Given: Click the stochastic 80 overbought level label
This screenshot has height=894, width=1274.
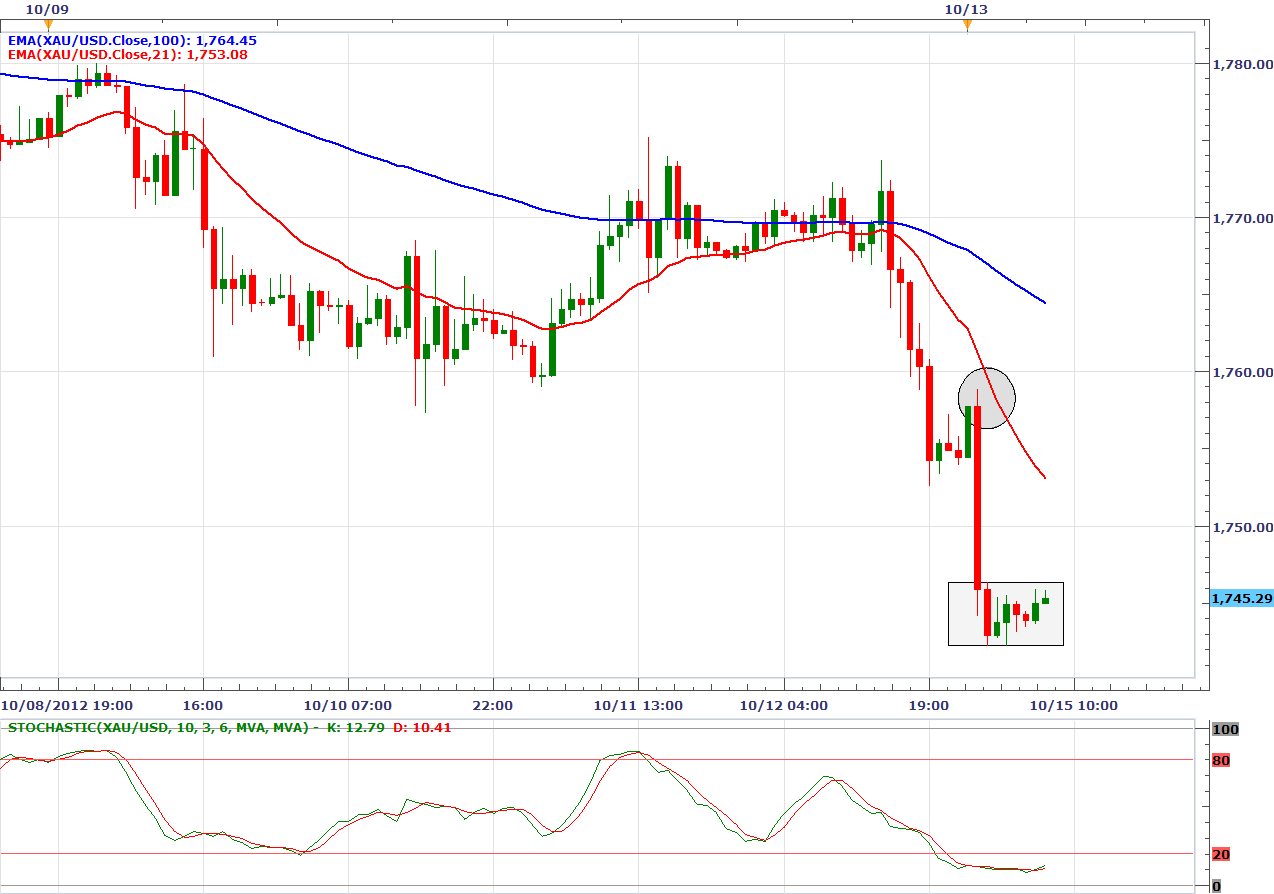Looking at the screenshot, I should 1221,761.
